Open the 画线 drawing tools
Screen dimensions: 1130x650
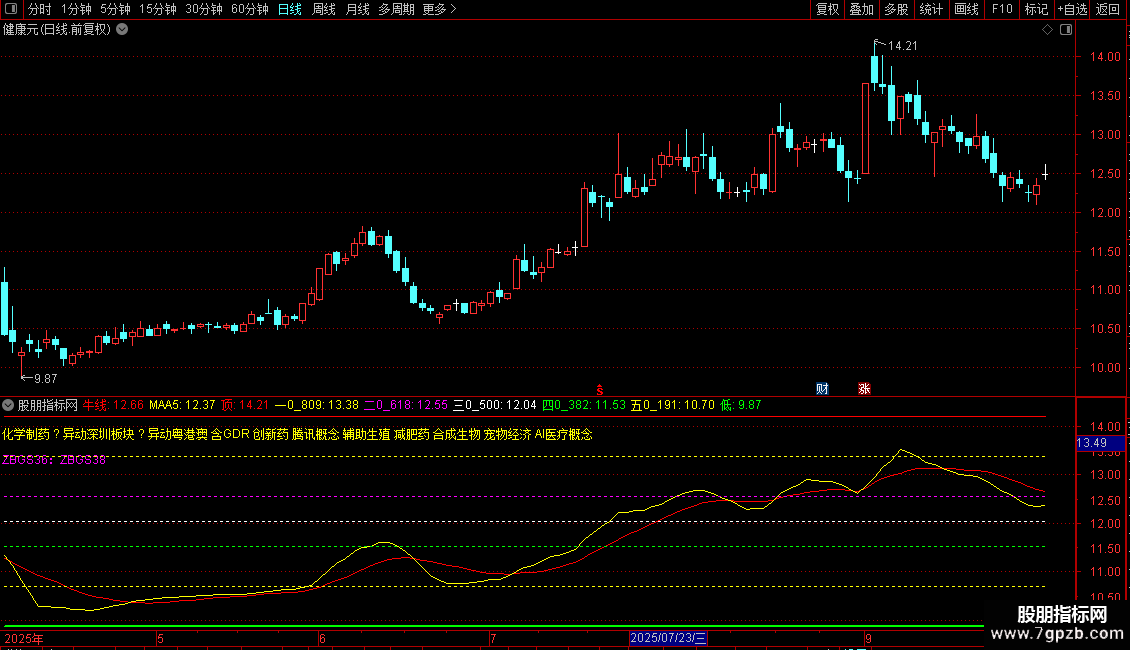[966, 9]
